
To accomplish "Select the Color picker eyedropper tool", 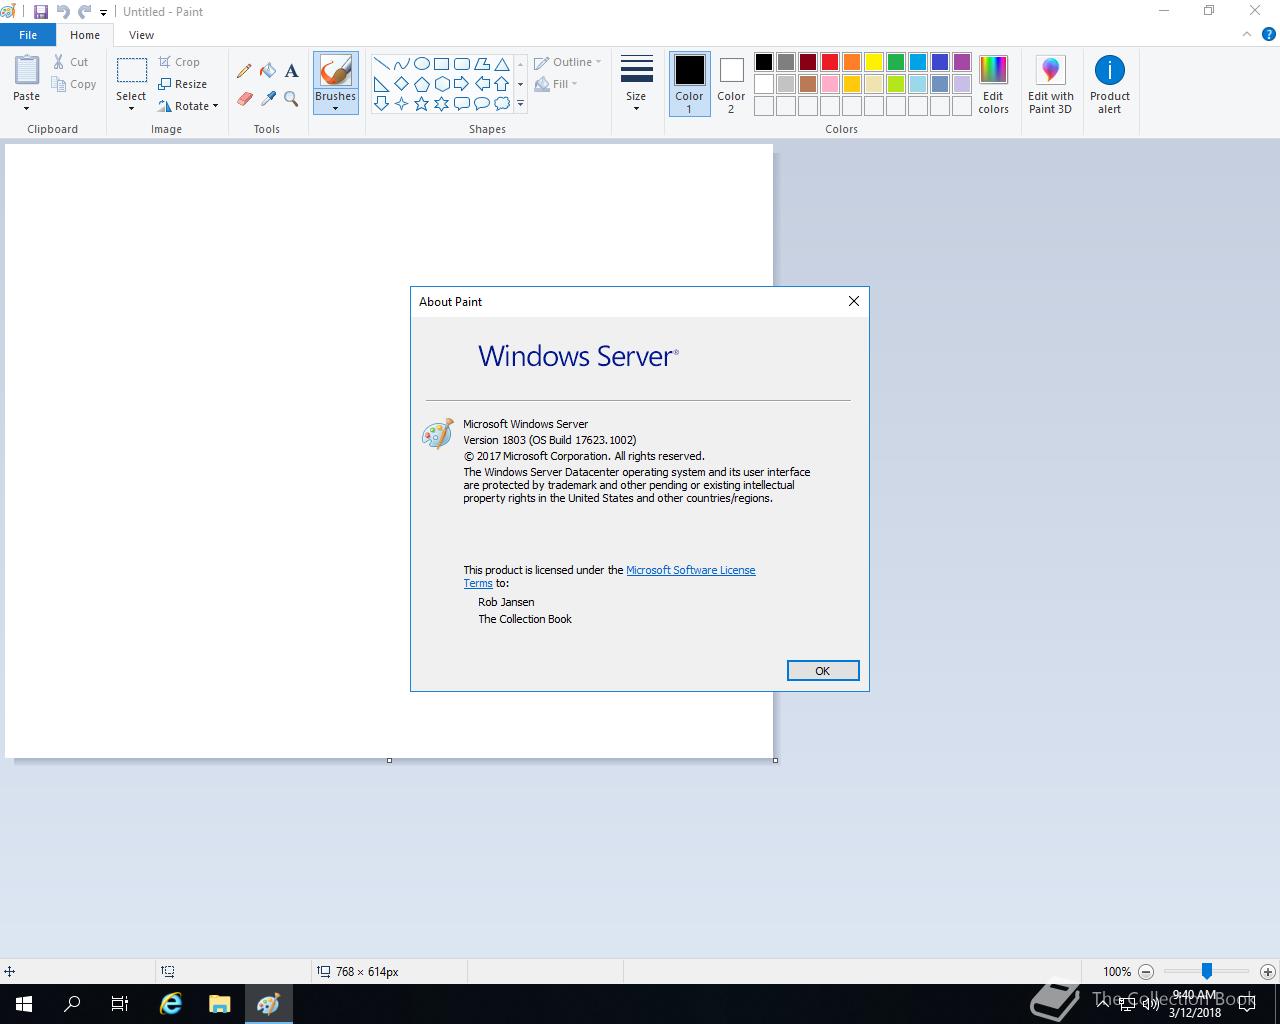I will pos(268,98).
